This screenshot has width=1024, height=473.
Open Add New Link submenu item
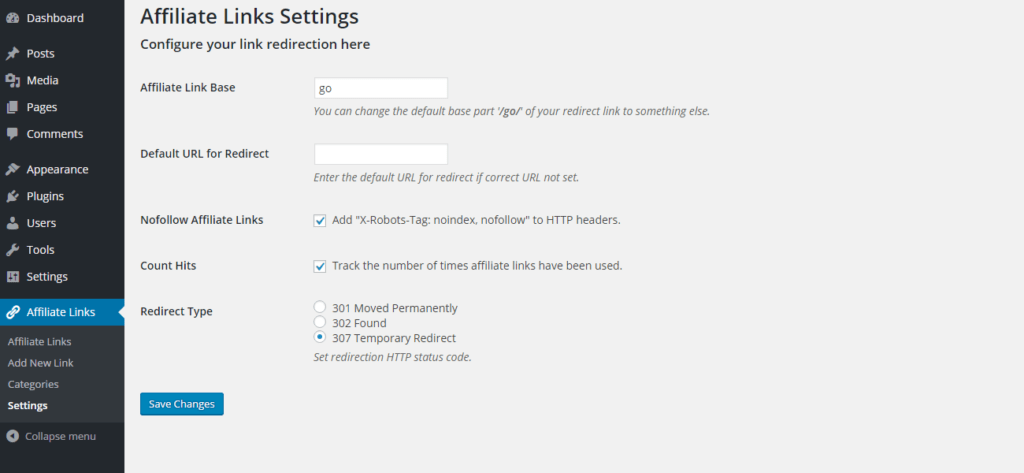tap(40, 363)
